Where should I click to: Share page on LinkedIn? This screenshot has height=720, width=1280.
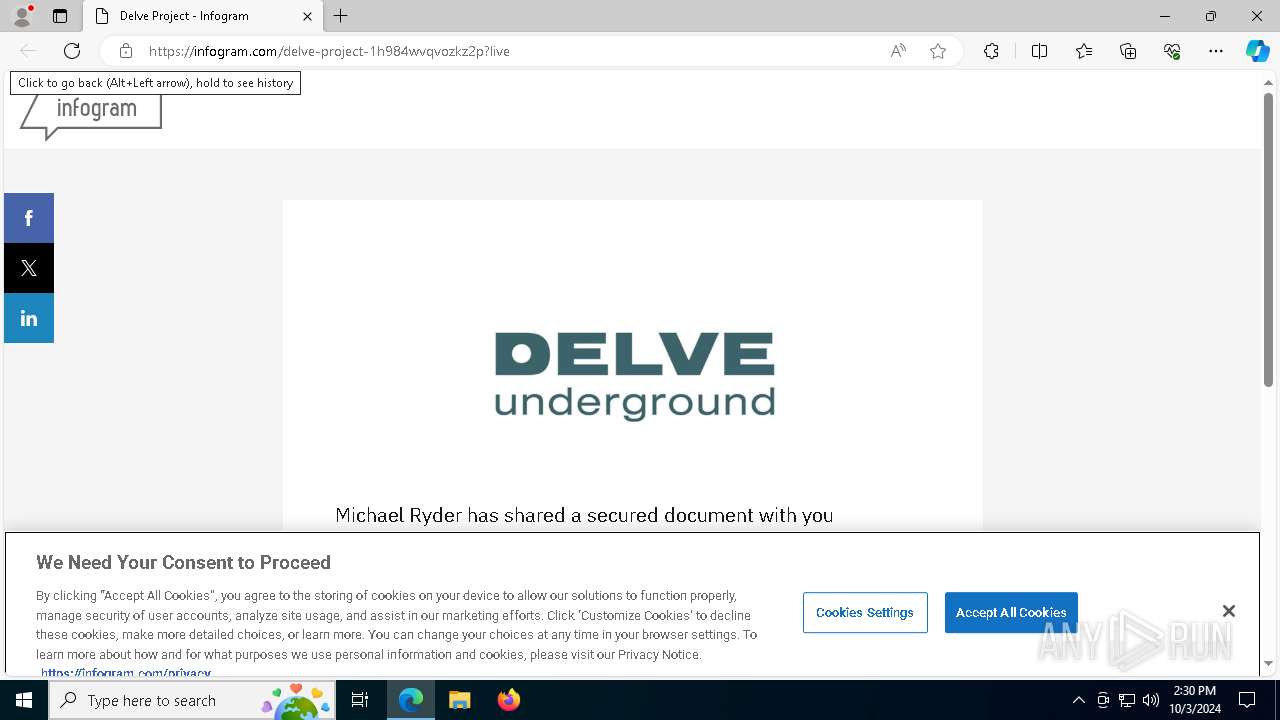coord(29,318)
